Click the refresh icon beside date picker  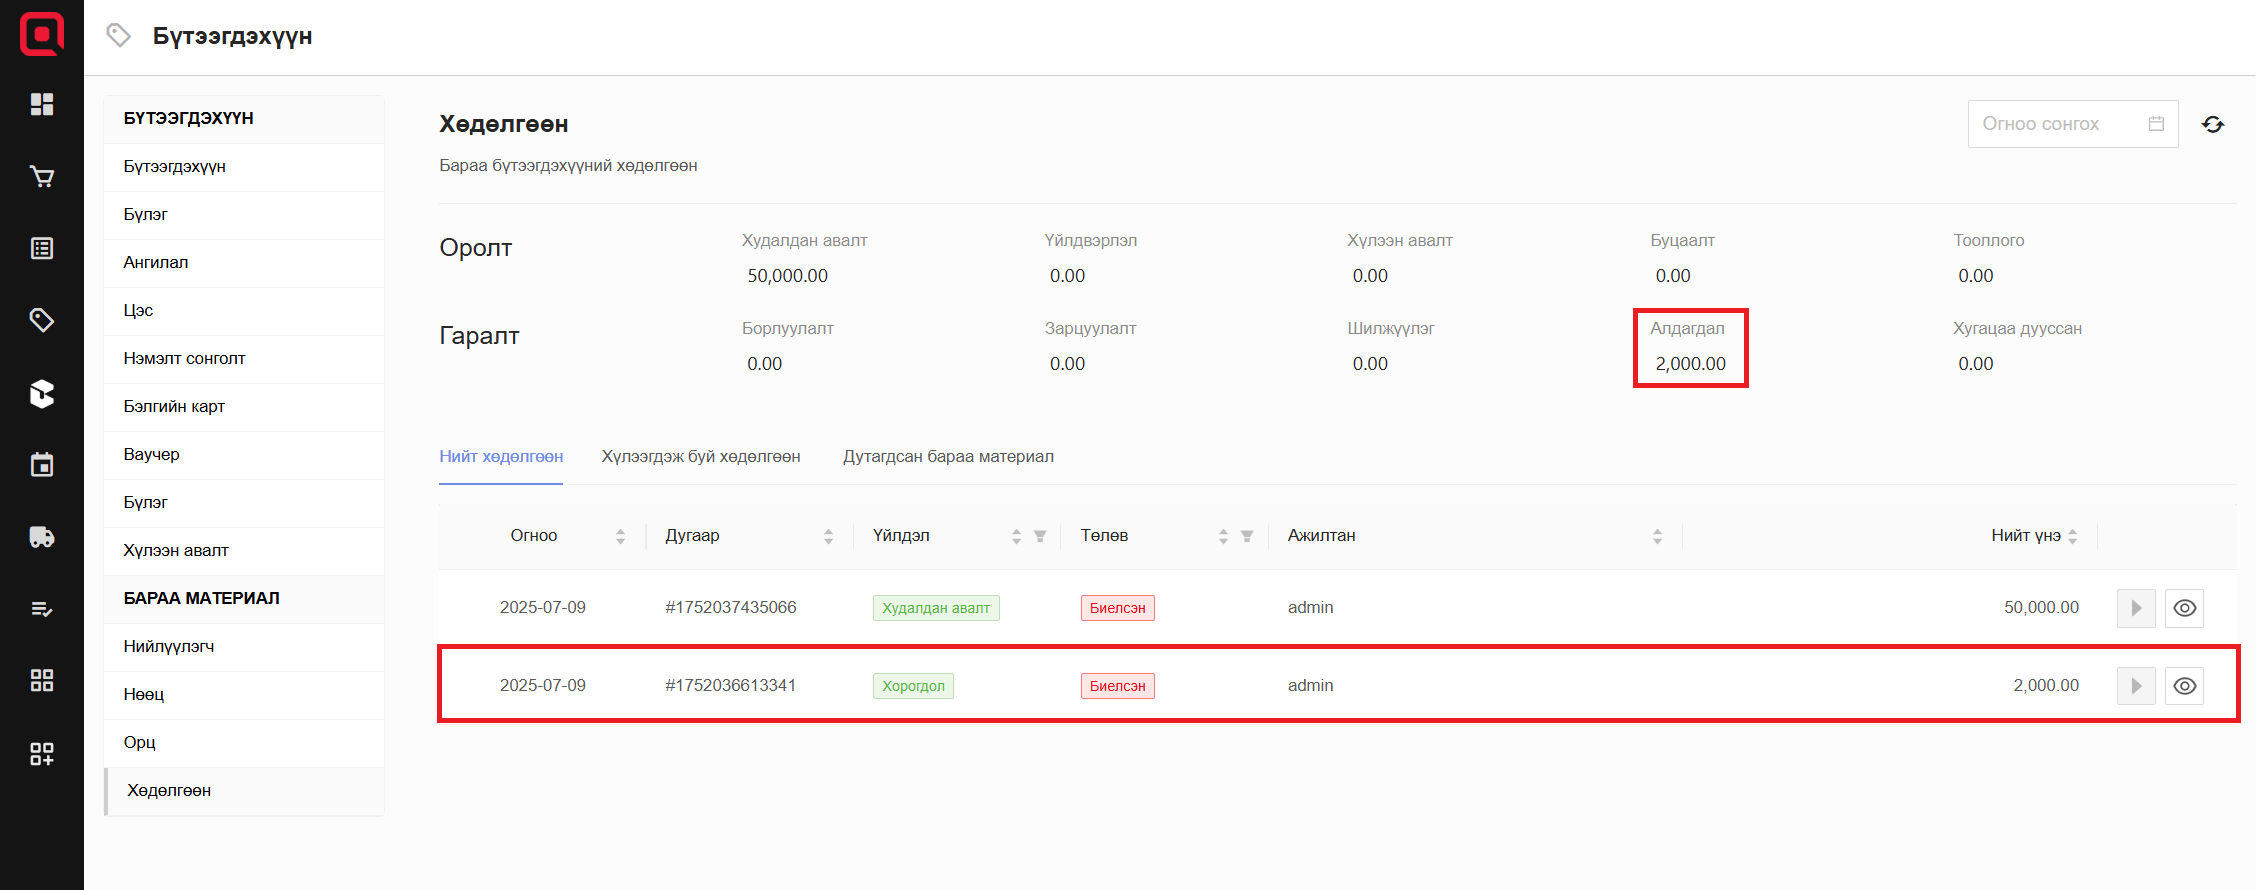coord(2212,124)
